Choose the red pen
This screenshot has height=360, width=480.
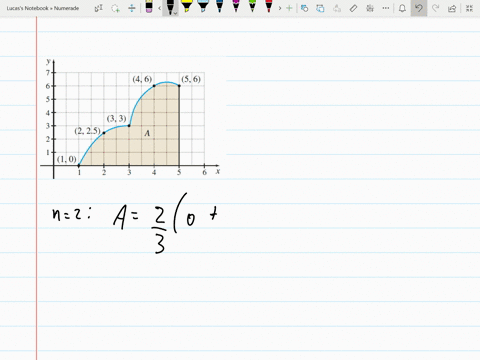tap(269, 6)
